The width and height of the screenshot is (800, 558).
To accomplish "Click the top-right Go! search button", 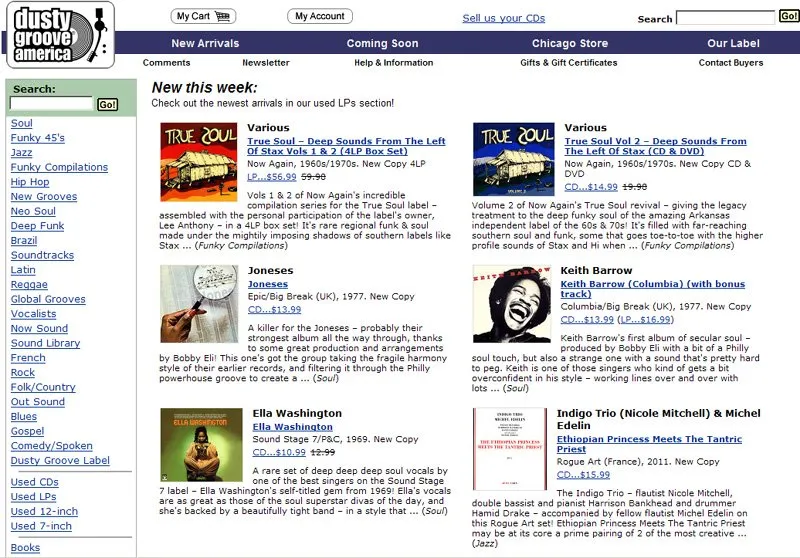I will [x=789, y=16].
